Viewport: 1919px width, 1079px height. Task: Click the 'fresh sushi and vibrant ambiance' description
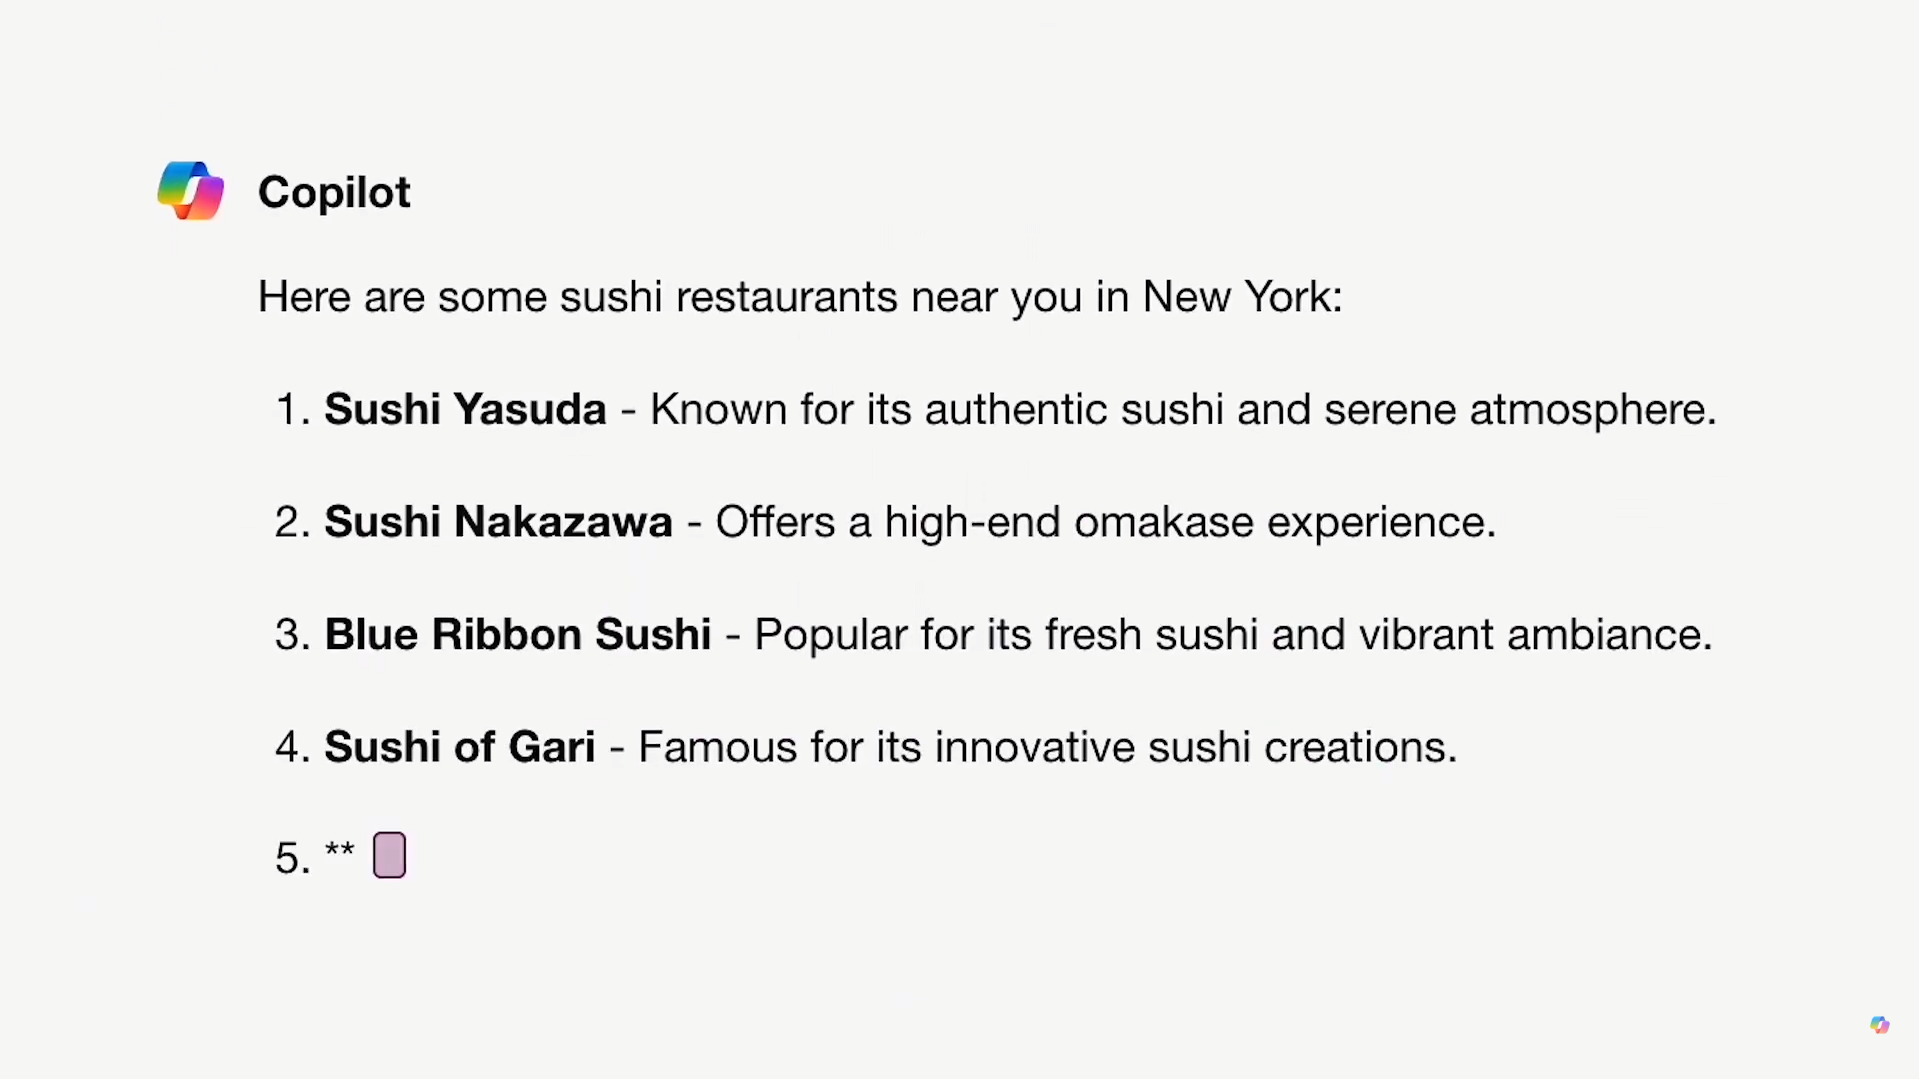pyautogui.click(x=1233, y=635)
